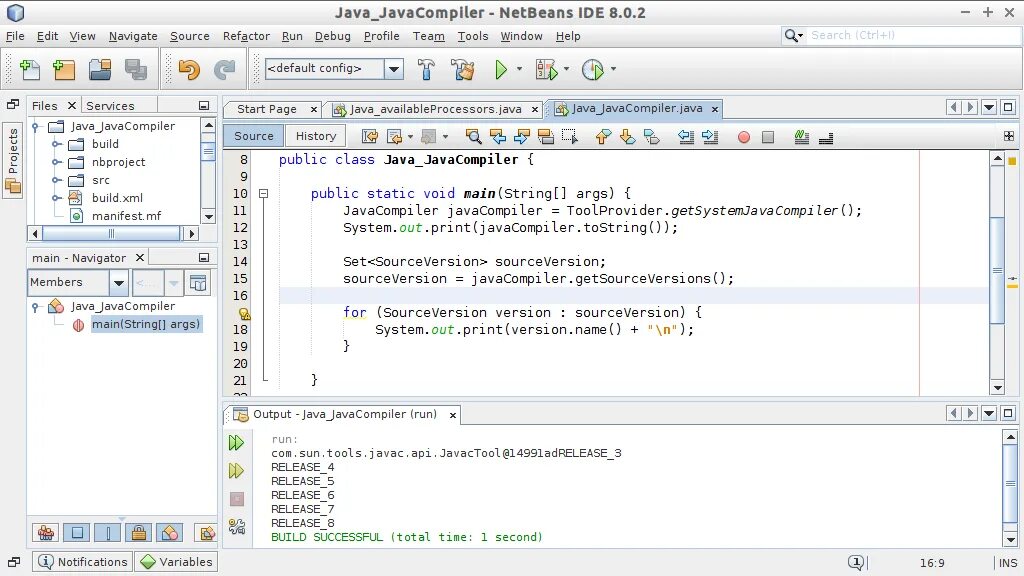Click the Comment code icon
Screen dimensions: 1024x576
coord(801,136)
